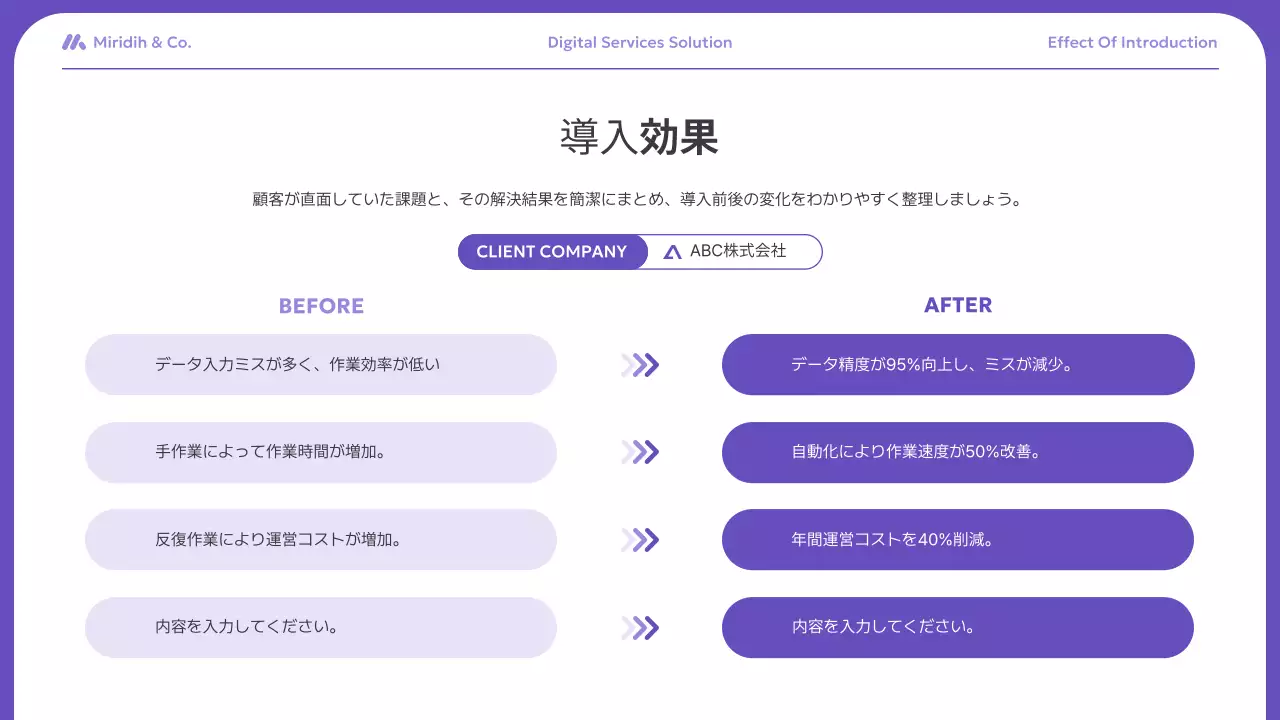The height and width of the screenshot is (720, 1280).
Task: Open the Digital Services Solution header item
Action: (x=640, y=42)
